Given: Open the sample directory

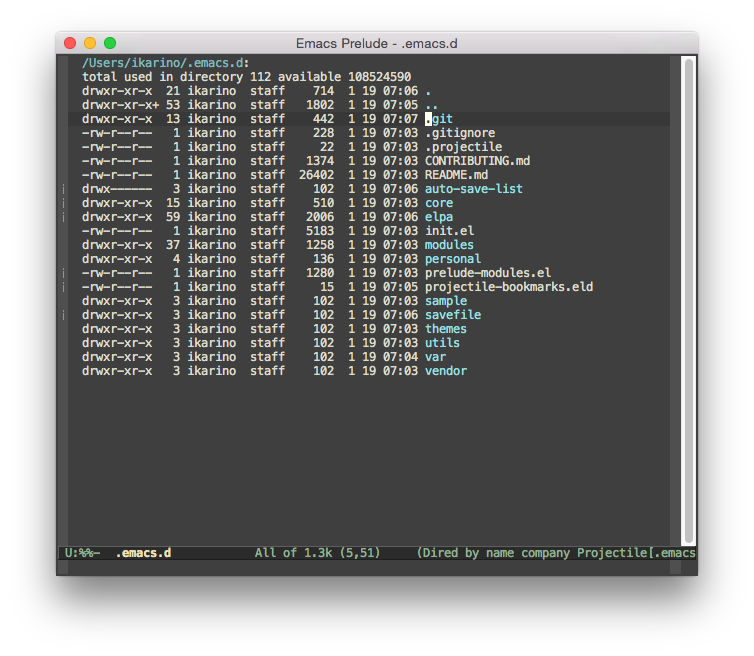Looking at the screenshot, I should 446,301.
